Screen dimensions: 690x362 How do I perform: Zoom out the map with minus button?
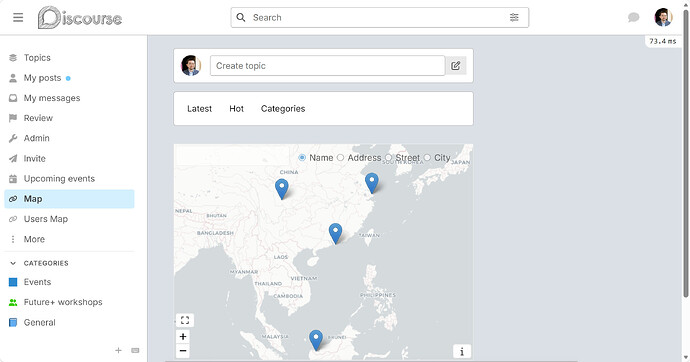[x=183, y=351]
